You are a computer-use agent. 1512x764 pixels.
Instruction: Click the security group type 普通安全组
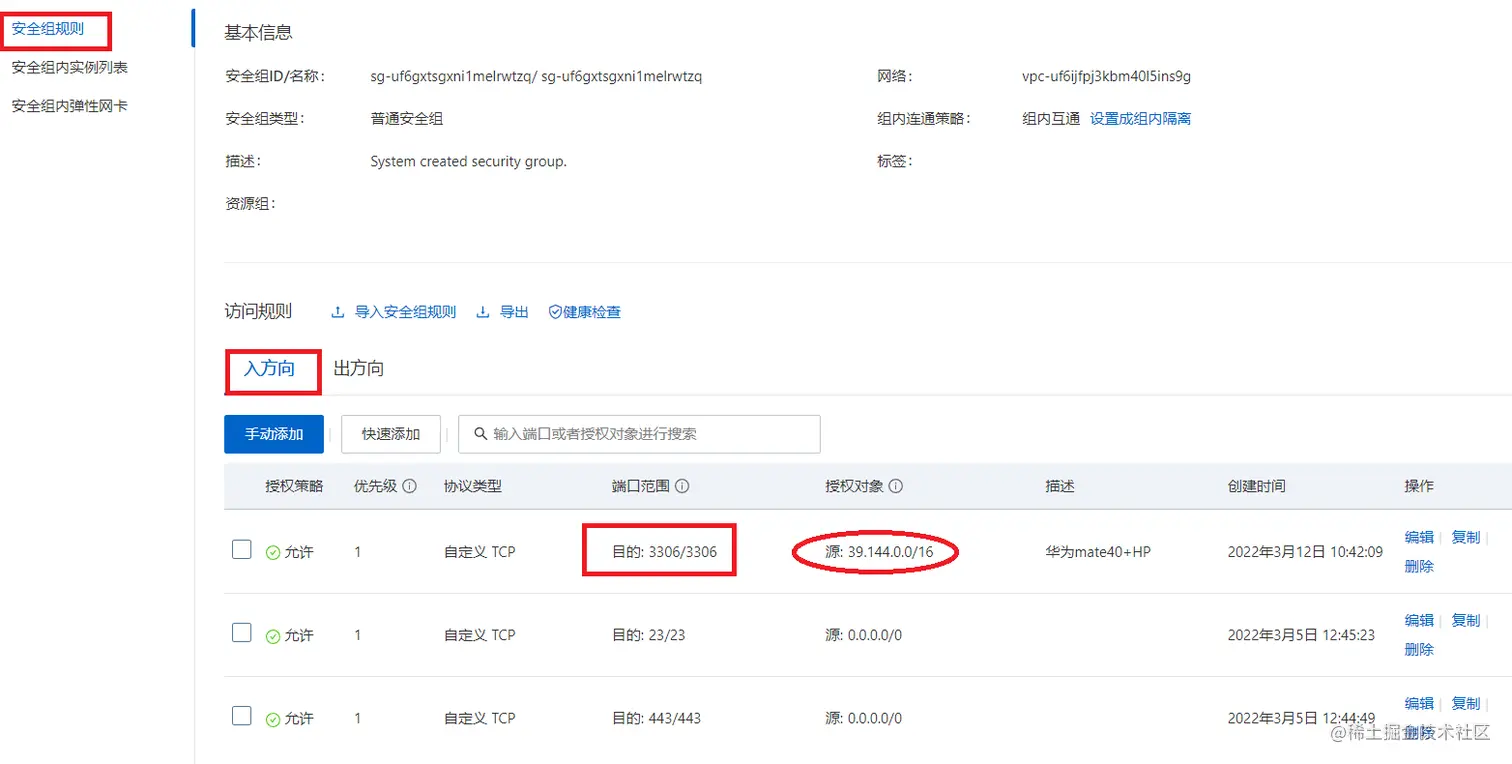tap(406, 119)
